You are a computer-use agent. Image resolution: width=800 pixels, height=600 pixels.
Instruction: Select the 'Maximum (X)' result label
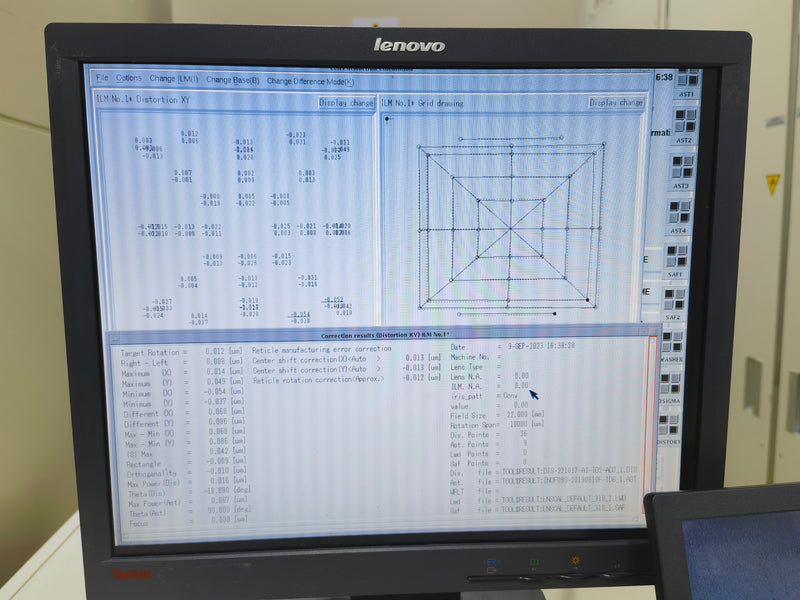click(x=147, y=373)
